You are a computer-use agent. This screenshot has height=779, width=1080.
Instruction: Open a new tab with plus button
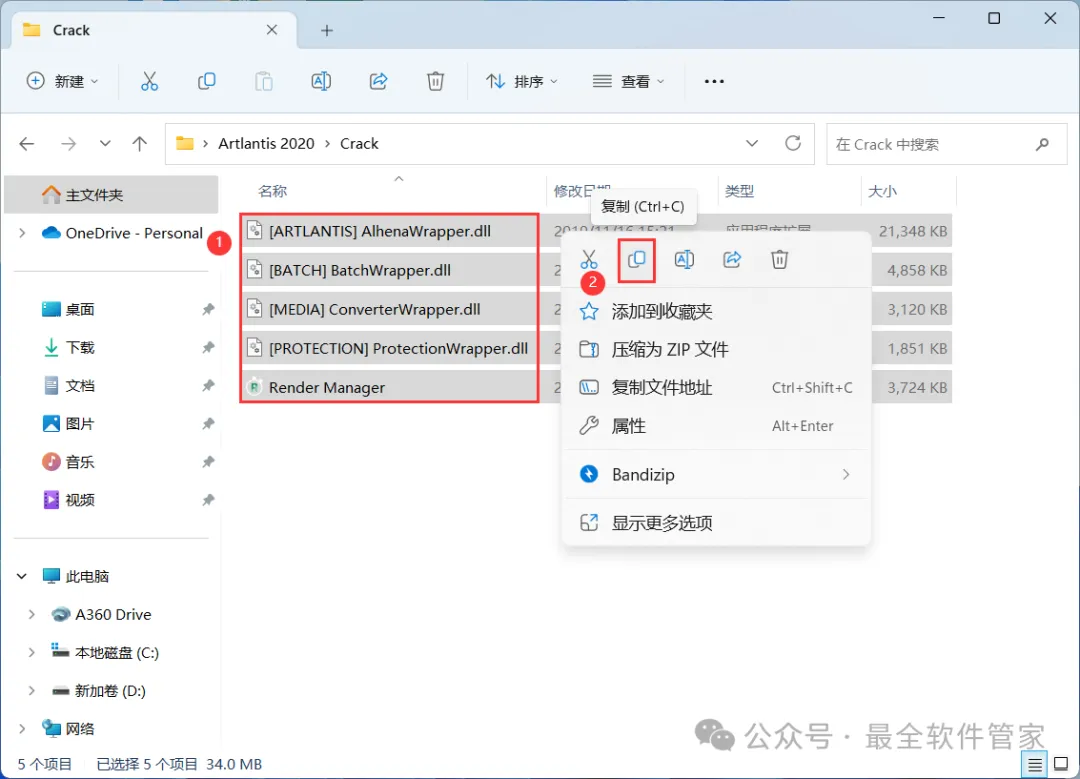327,30
